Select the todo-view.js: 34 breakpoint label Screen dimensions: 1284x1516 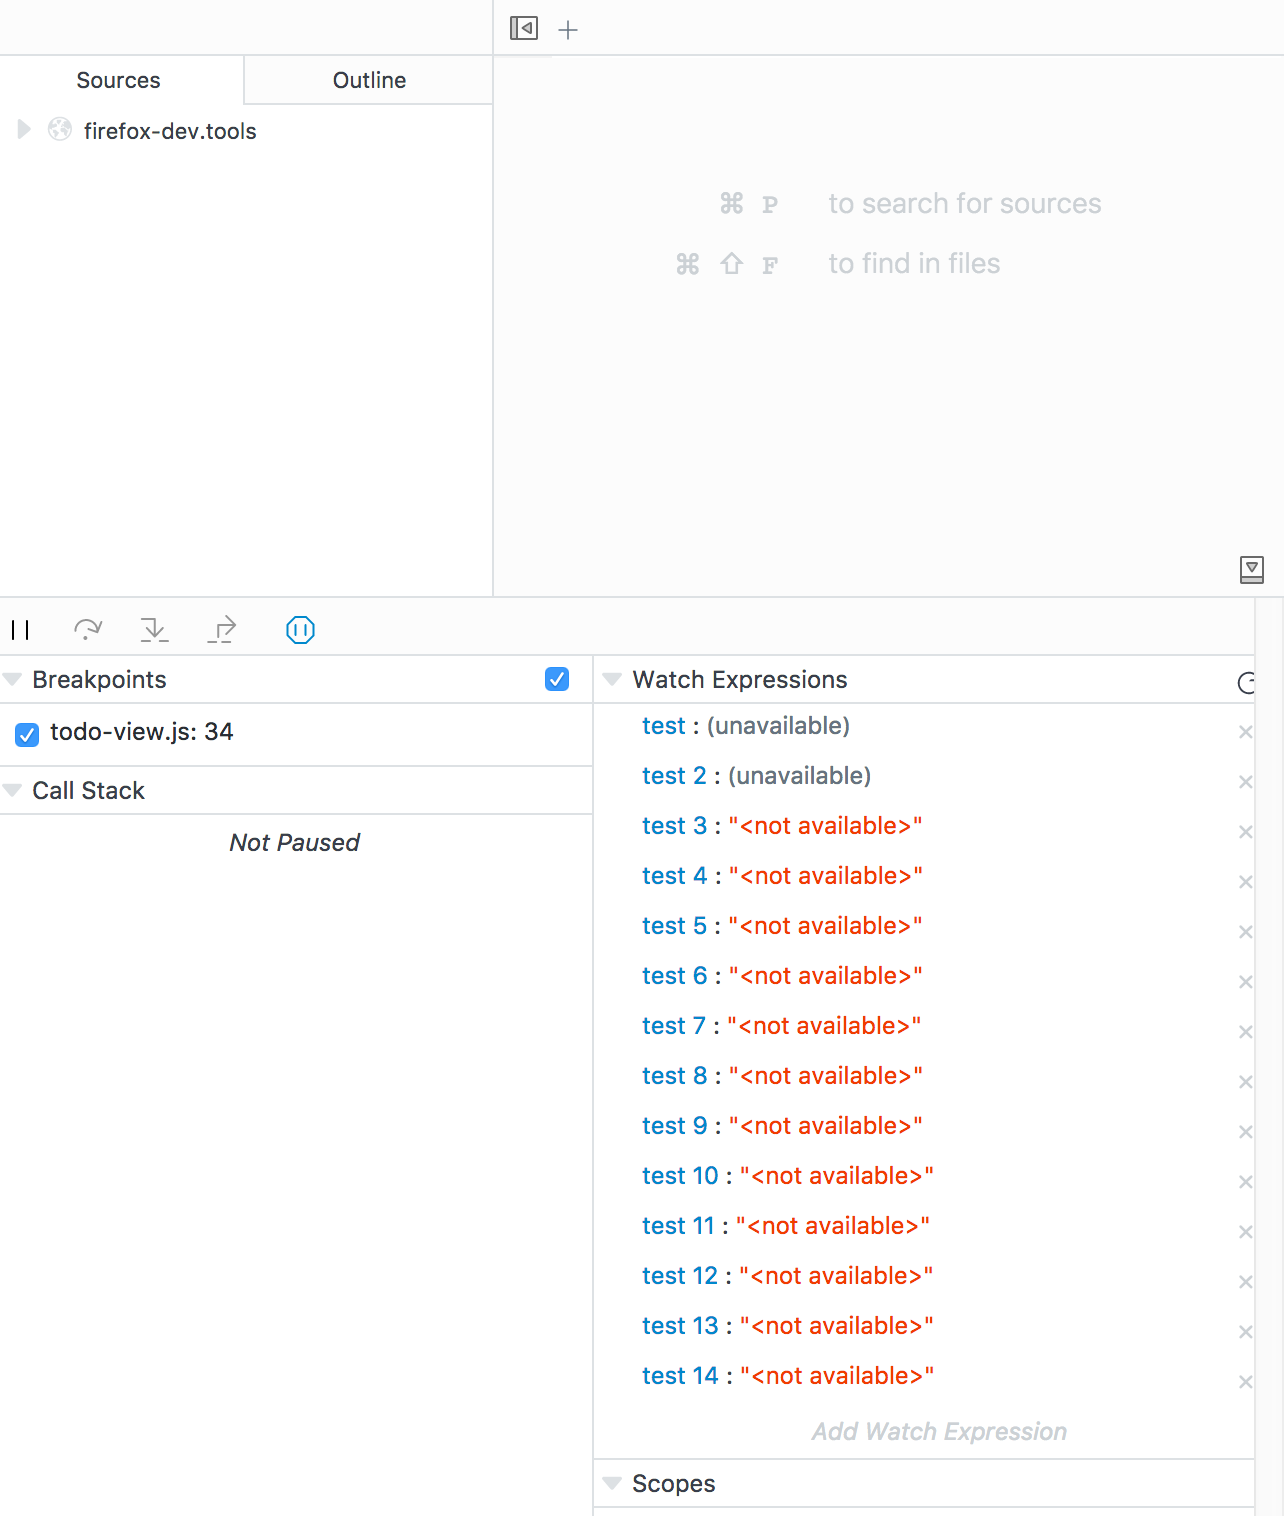pos(142,732)
